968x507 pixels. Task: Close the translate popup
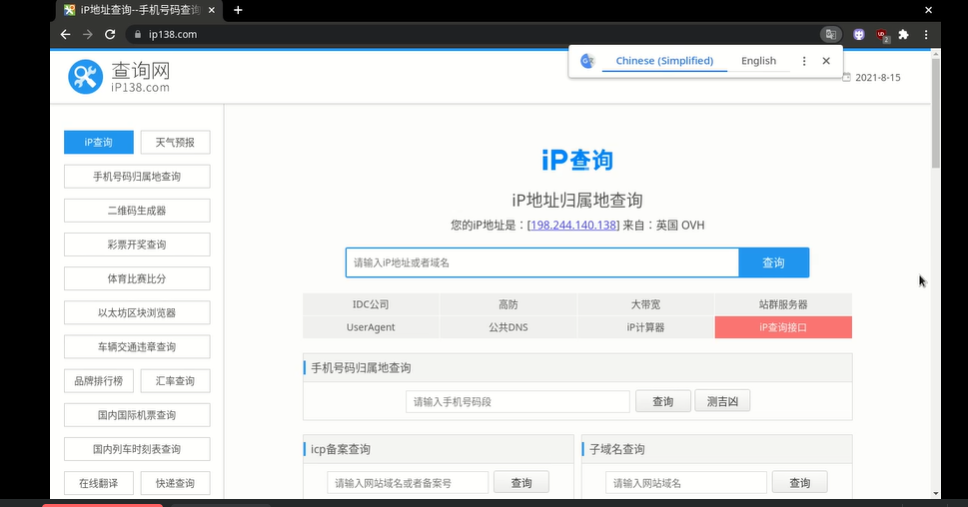point(826,61)
